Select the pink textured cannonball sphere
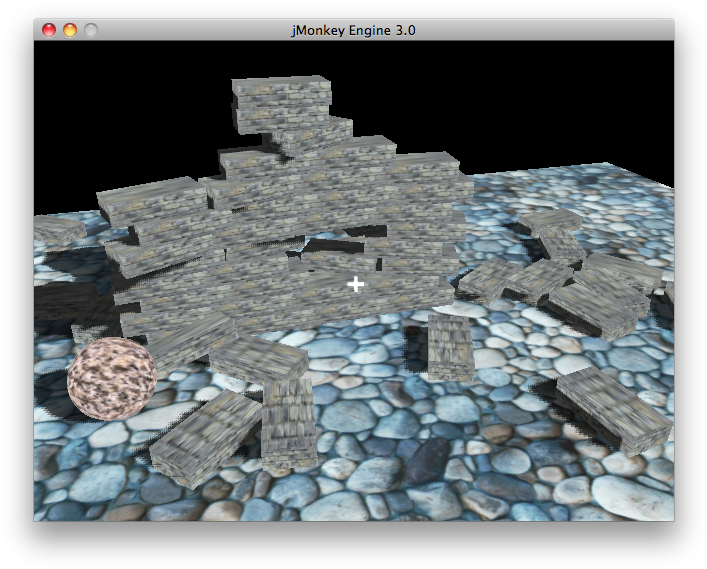The height and width of the screenshot is (569, 707). pos(111,378)
